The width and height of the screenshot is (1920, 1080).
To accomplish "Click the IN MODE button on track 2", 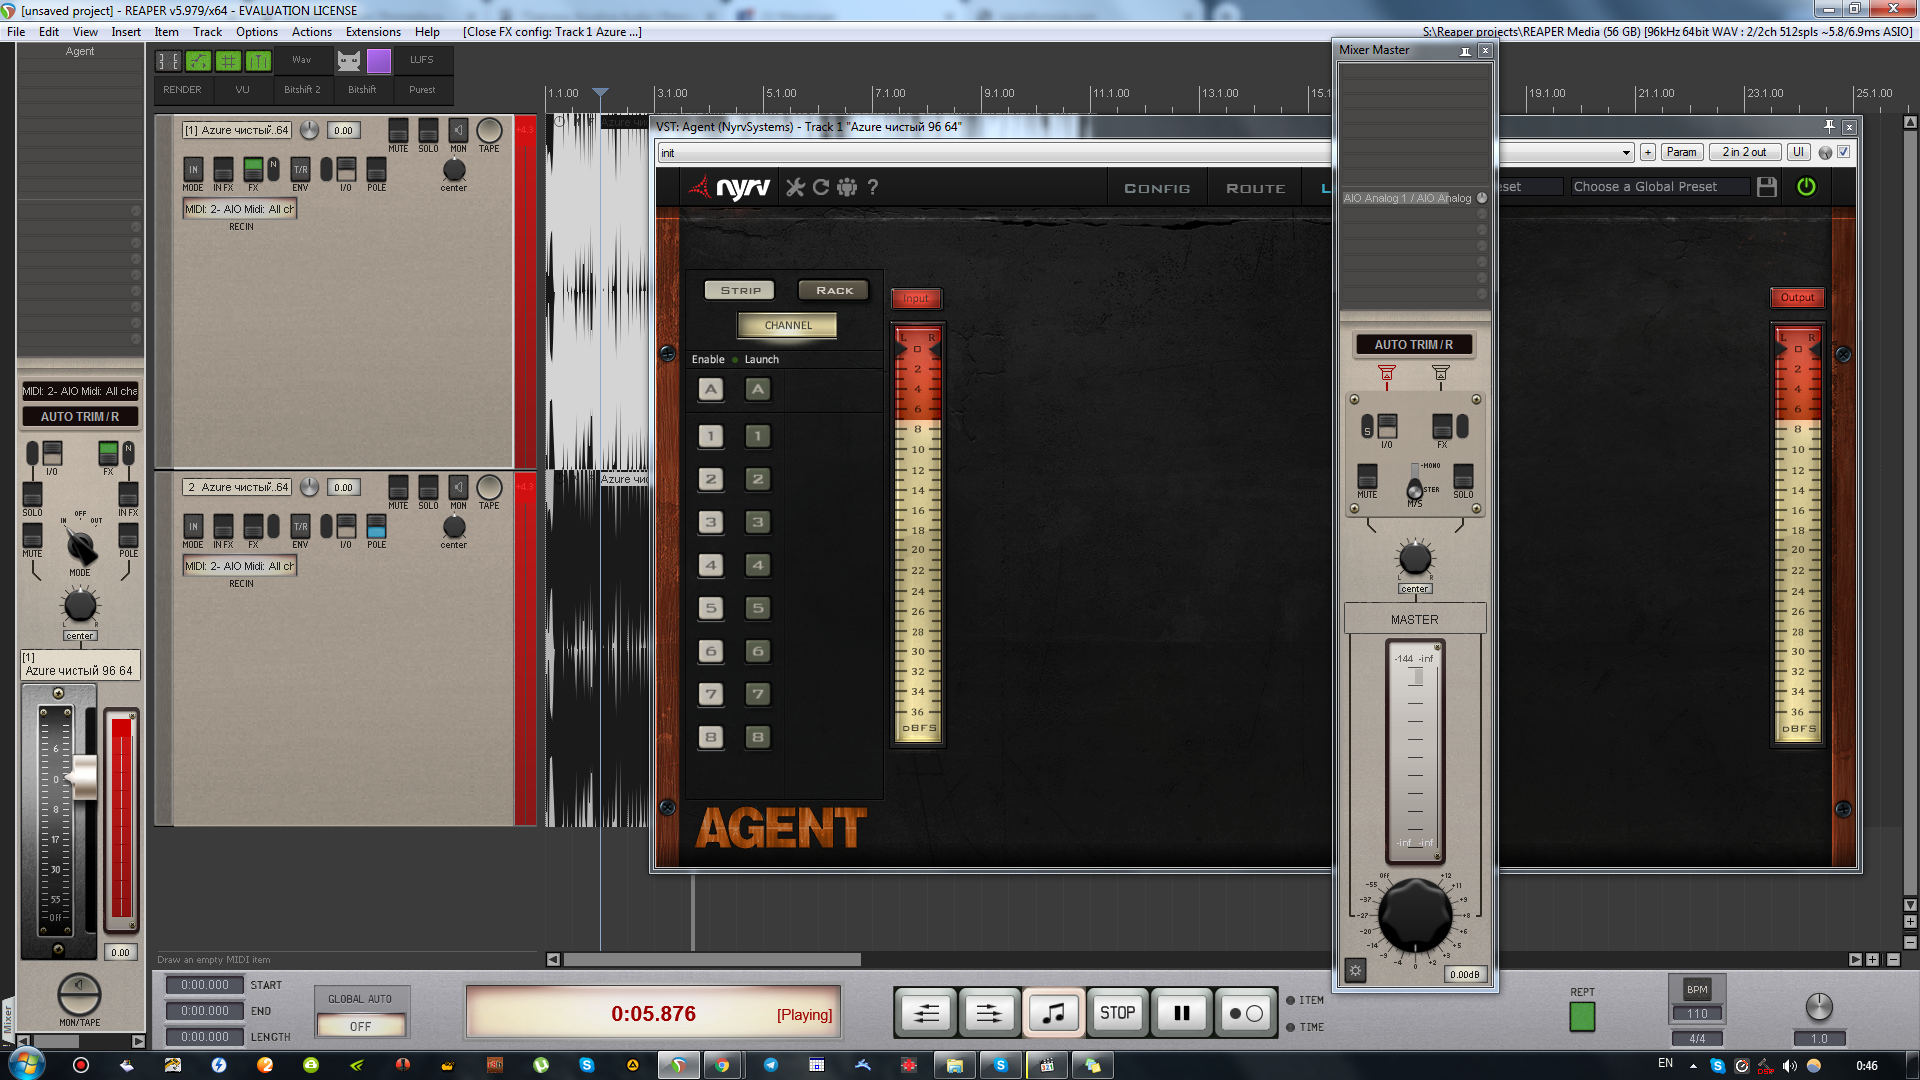I will point(193,526).
